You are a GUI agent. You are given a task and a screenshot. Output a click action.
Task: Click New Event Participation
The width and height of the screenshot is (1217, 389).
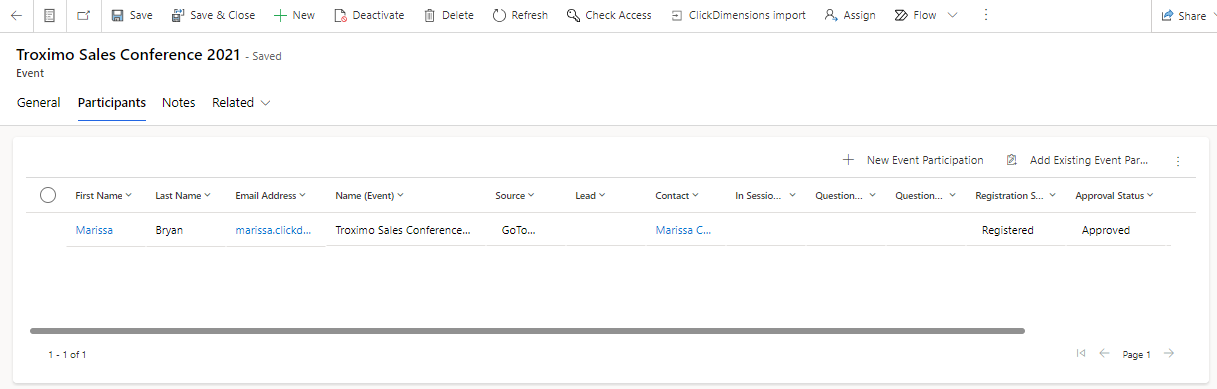coord(913,160)
